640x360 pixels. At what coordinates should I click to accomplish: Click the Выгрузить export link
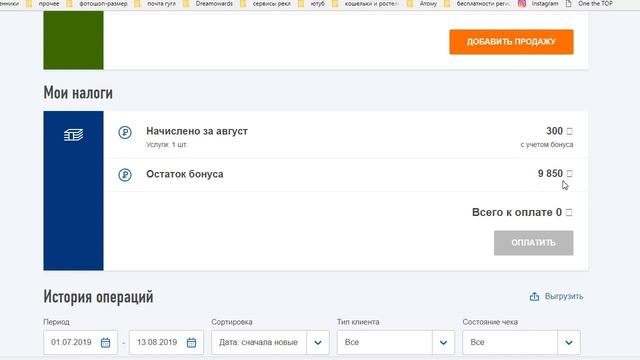564,296
